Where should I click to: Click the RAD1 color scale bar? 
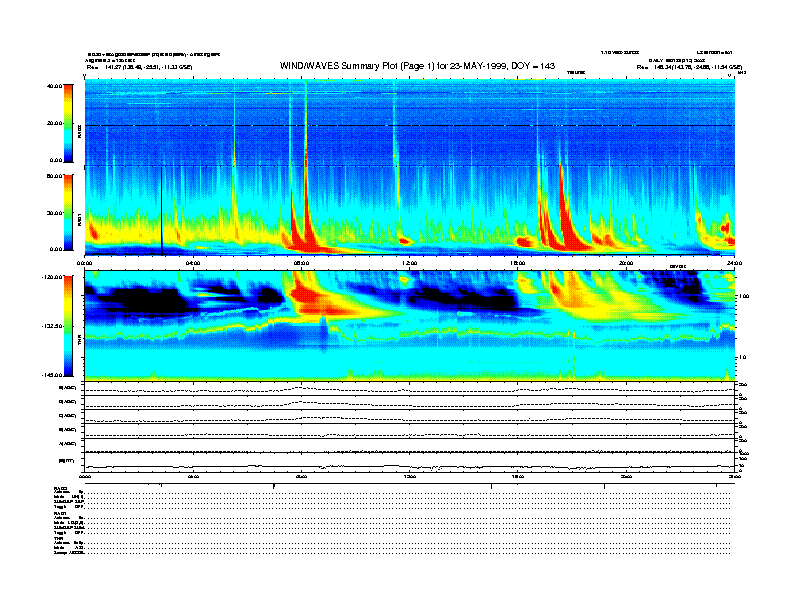point(68,212)
